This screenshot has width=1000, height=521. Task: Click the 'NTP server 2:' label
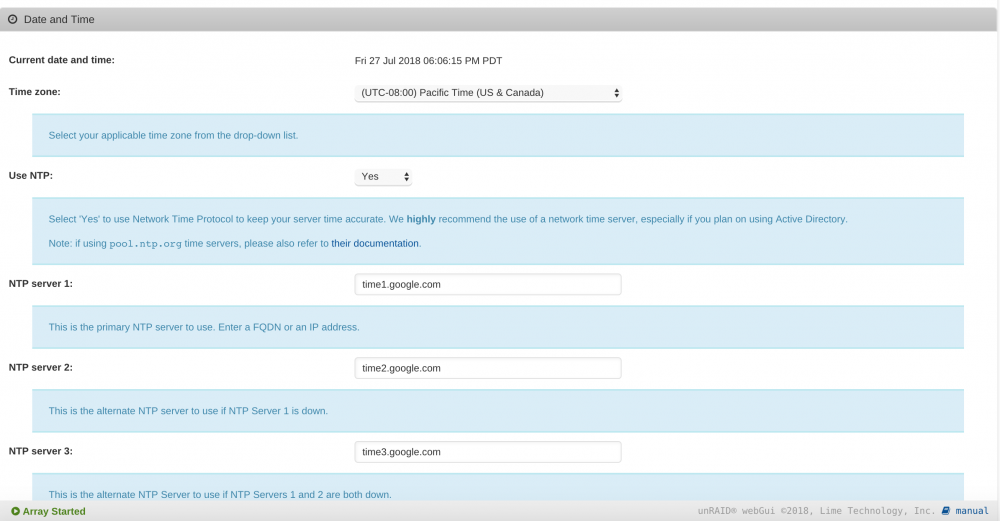pos(41,367)
